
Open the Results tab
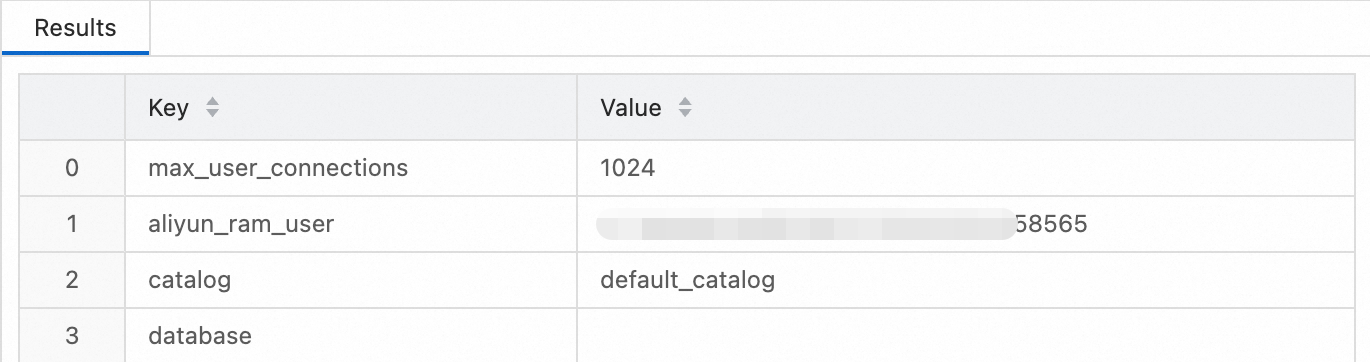click(x=75, y=28)
